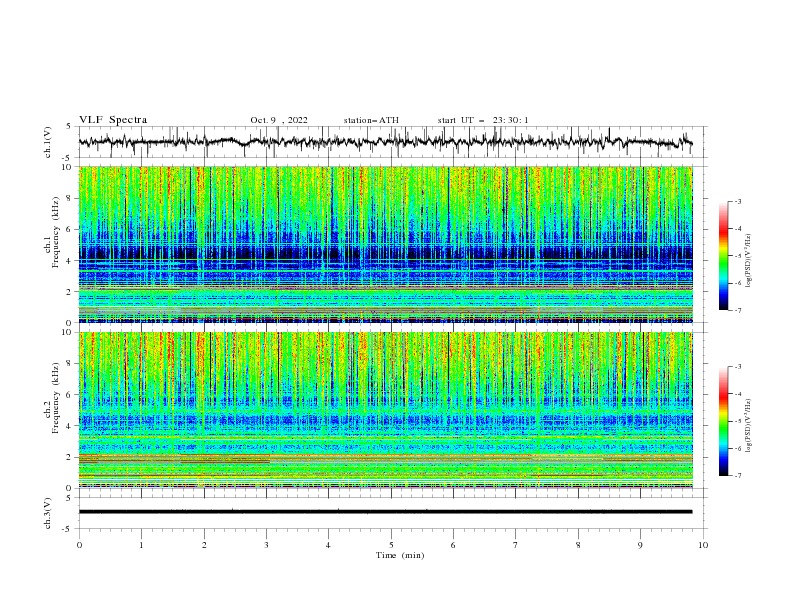Click time axis tick label 1
This screenshot has width=792, height=612.
(x=141, y=545)
